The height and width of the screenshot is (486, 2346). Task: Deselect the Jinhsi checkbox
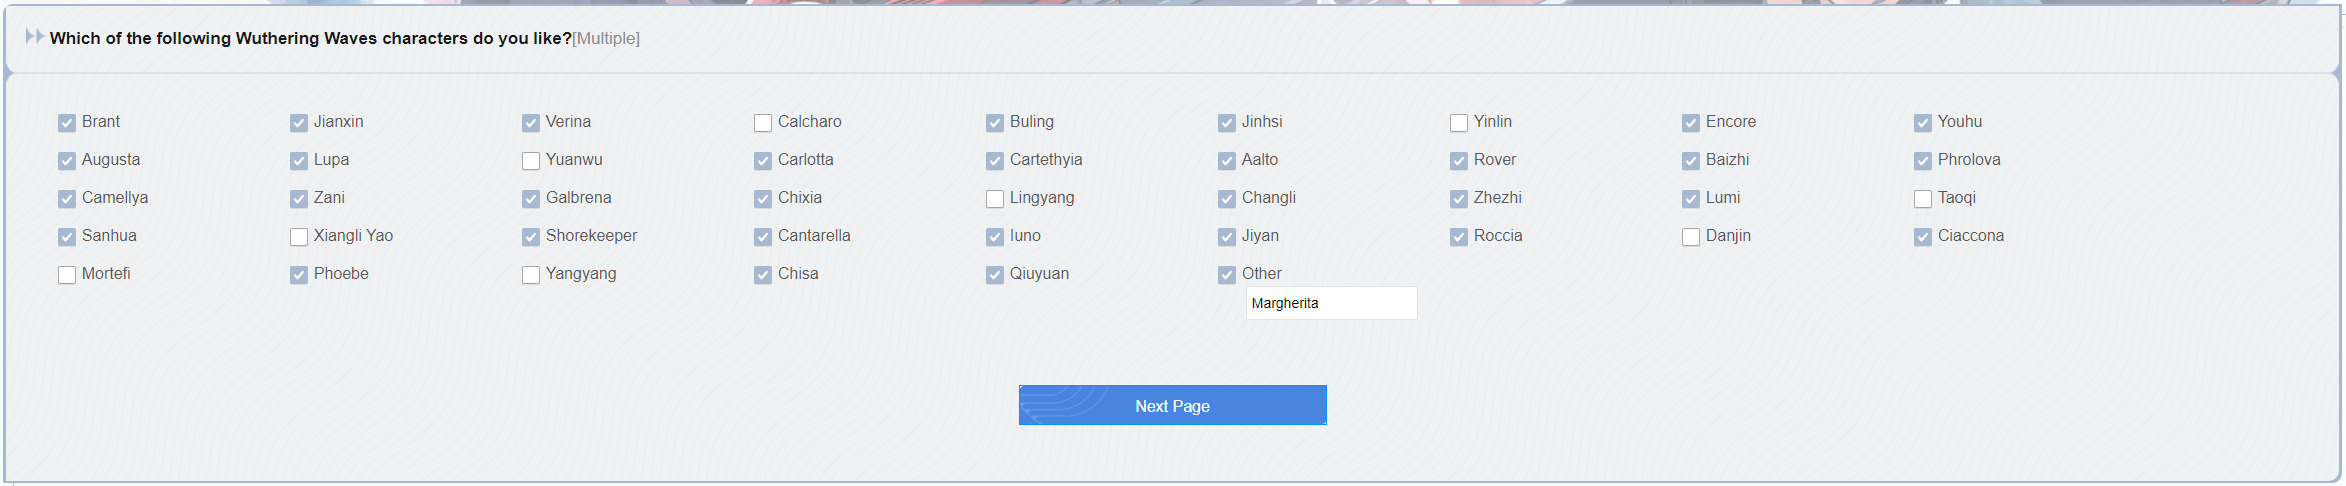click(1227, 123)
